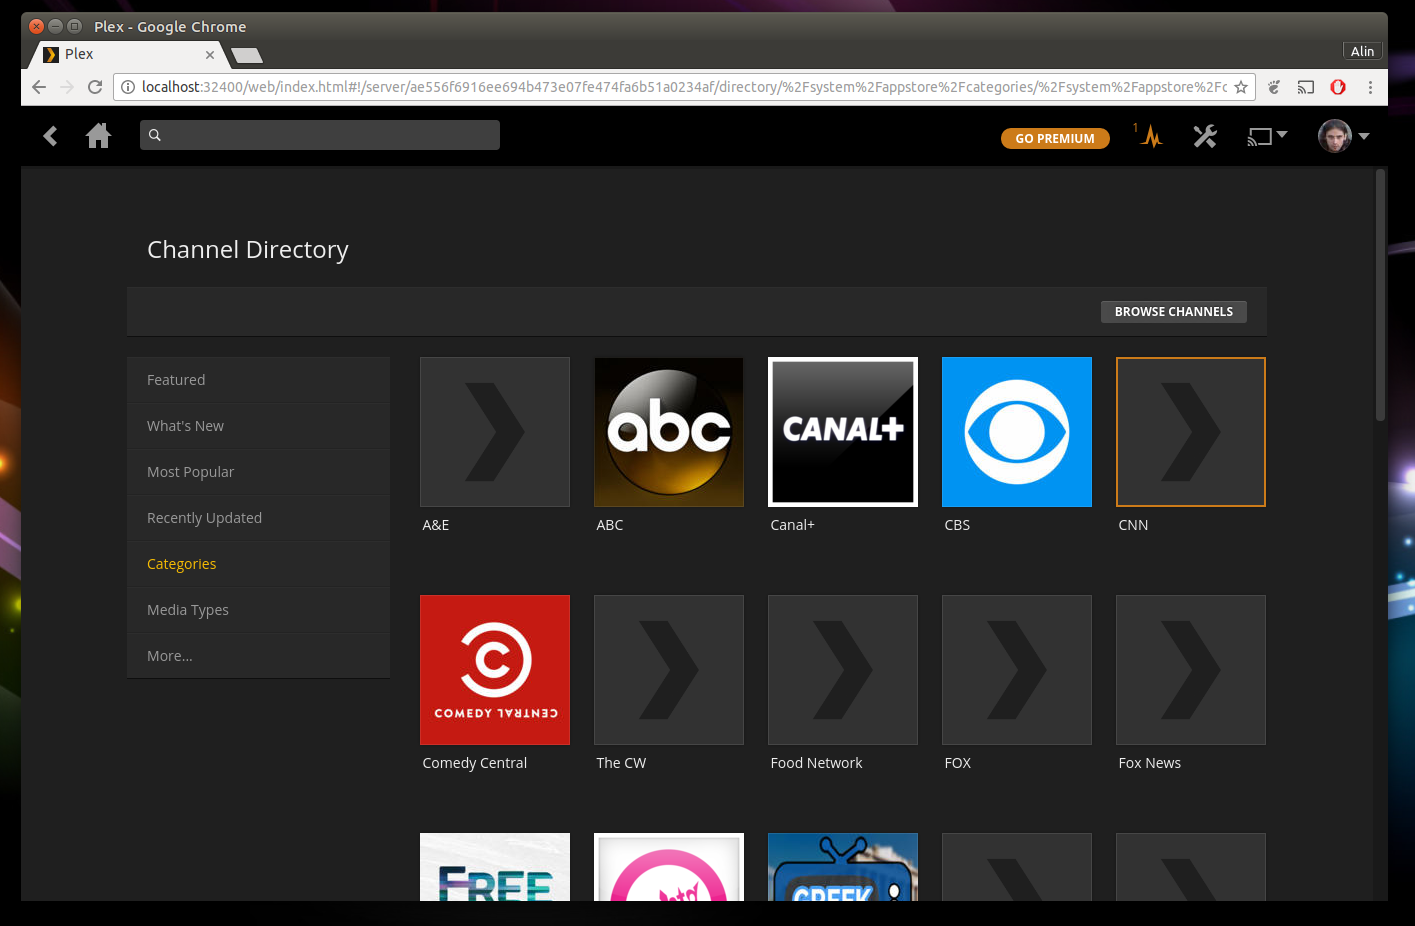
Task: Open the Food Network placeholder thumbnail
Action: click(x=843, y=670)
